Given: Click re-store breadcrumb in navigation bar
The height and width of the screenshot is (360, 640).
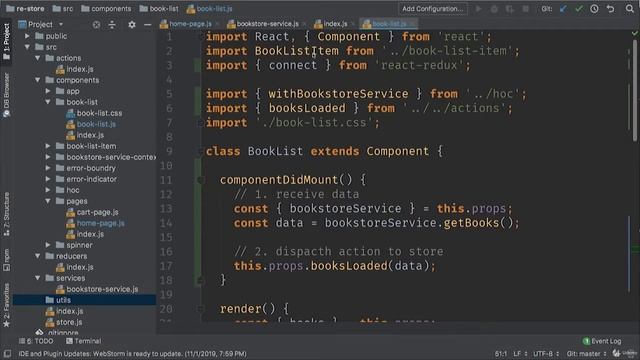Looking at the screenshot, I should tap(25, 9).
